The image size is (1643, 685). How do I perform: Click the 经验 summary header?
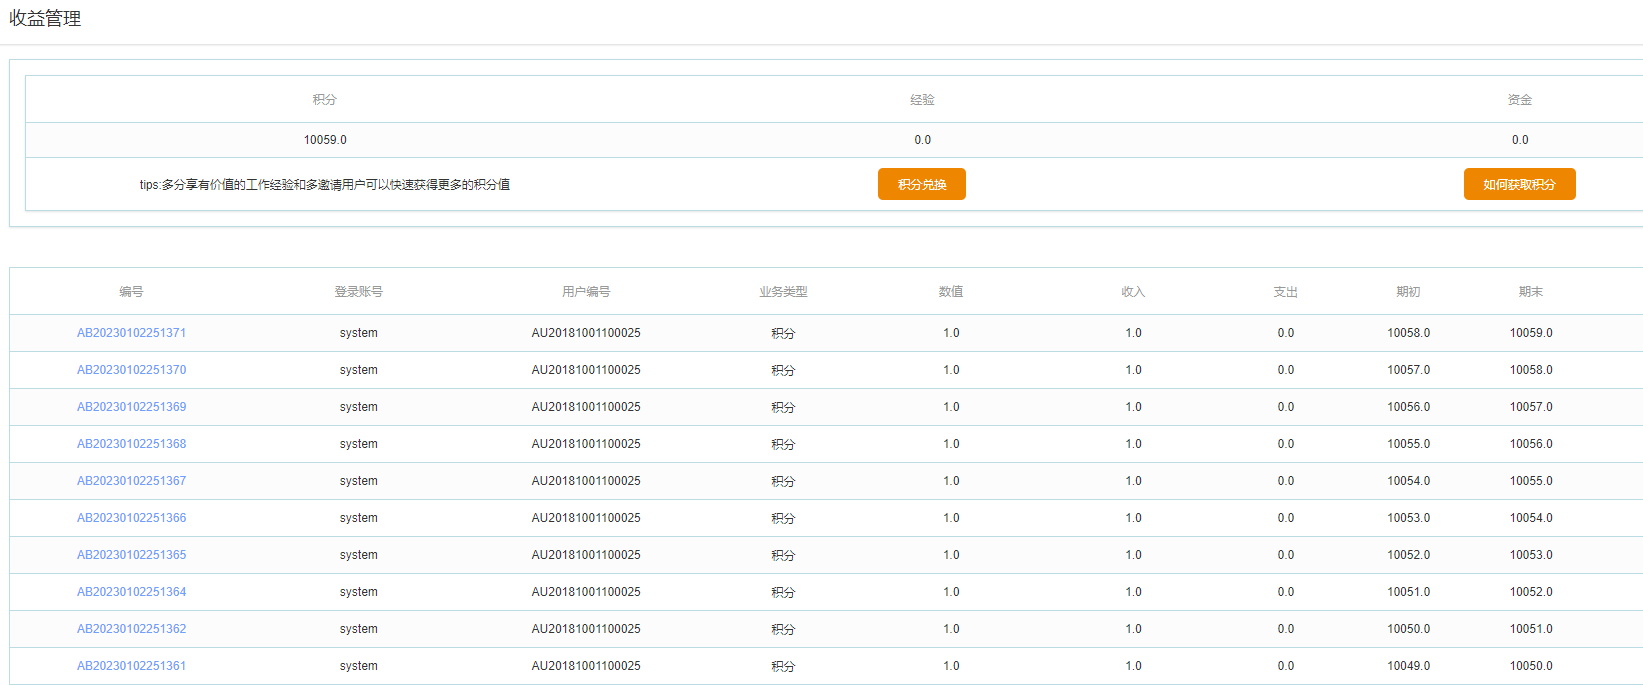coord(922,100)
